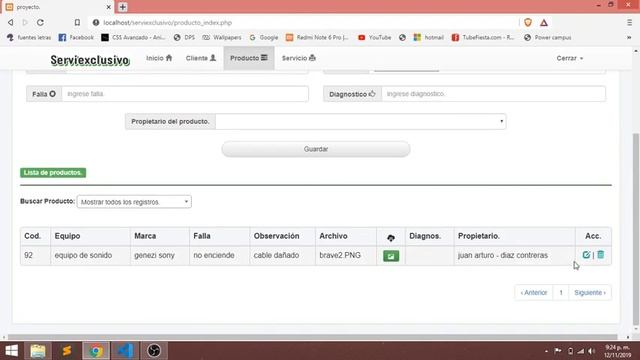640x360 pixels.
Task: Reload the page with refresh icon
Action: (40, 22)
